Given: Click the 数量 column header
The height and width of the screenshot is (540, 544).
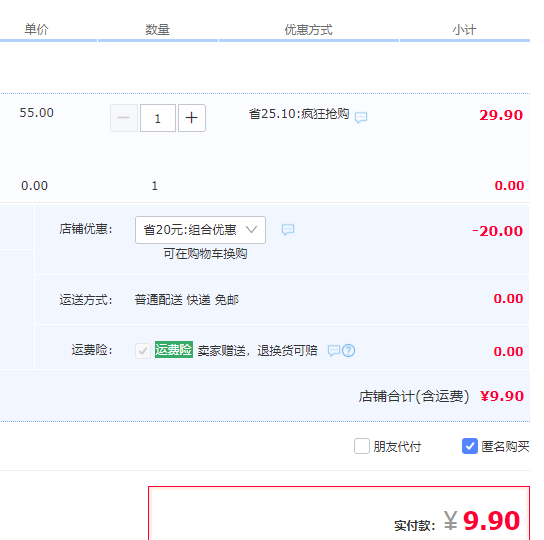Looking at the screenshot, I should click(x=158, y=29).
